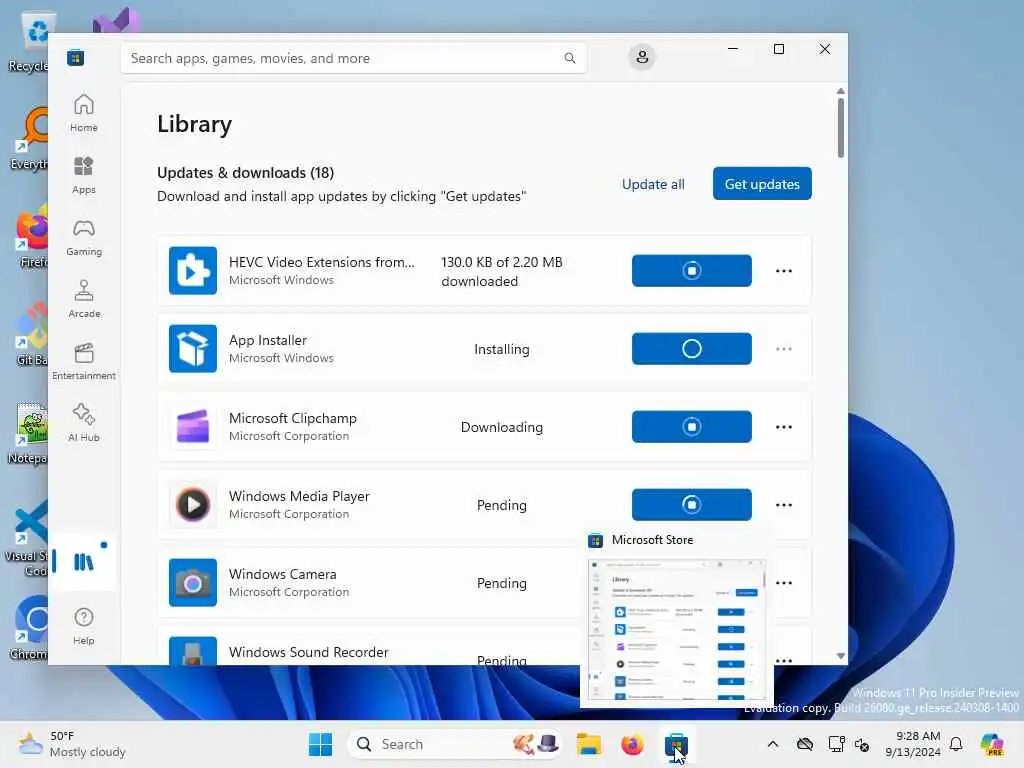Focus the Store search box
Screen dimensions: 1024x768
click(x=353, y=58)
